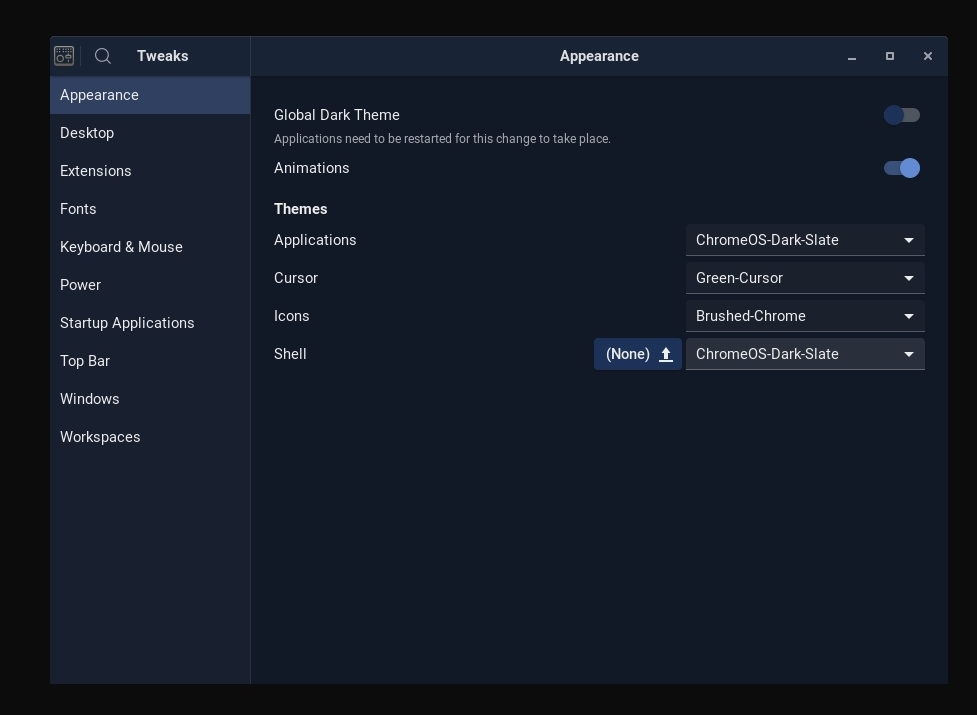Minimize the Tweaks window

click(x=852, y=56)
